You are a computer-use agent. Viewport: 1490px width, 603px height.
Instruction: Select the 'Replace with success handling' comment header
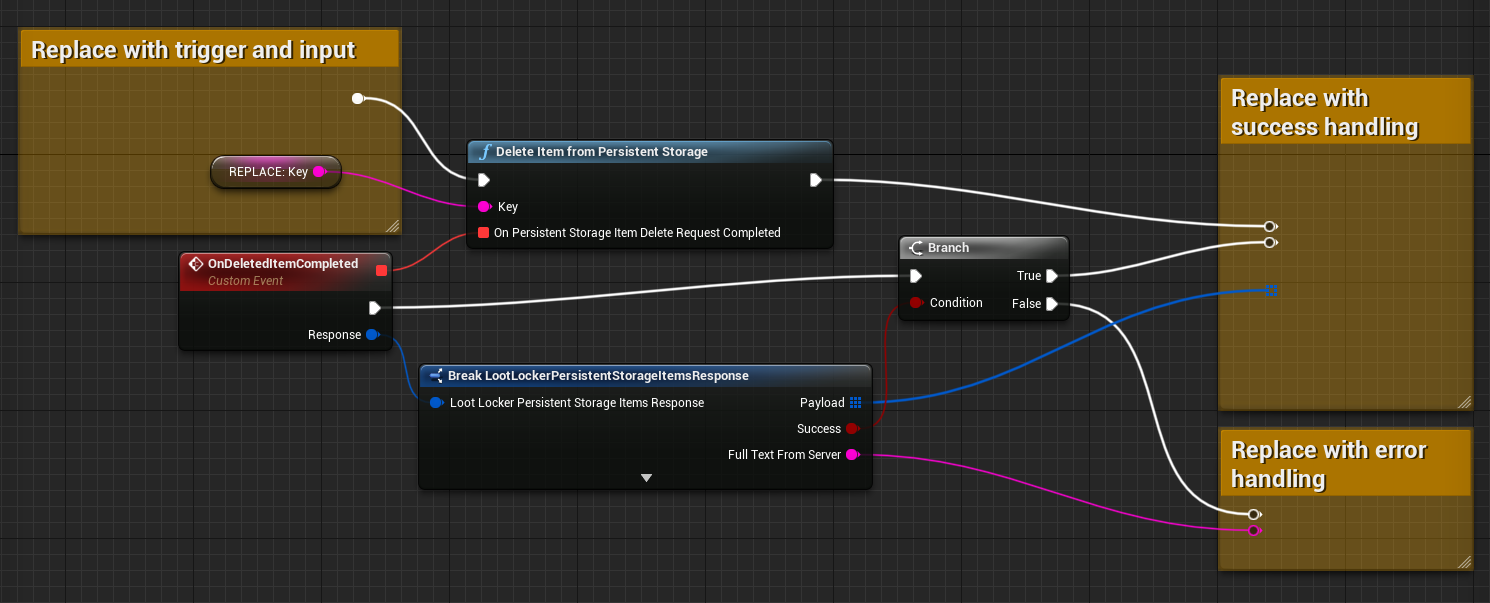(x=1324, y=112)
